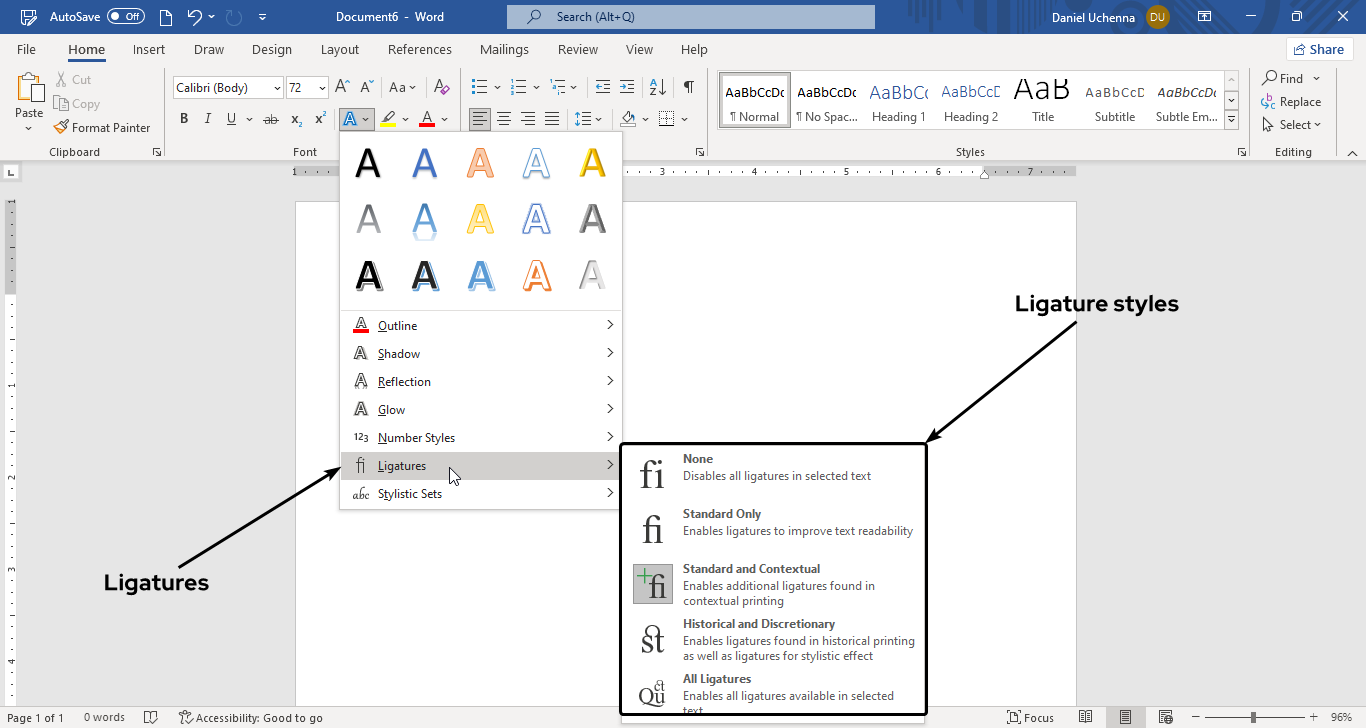Viewport: 1366px width, 728px height.
Task: Click the Bold formatting icon
Action: 184,119
